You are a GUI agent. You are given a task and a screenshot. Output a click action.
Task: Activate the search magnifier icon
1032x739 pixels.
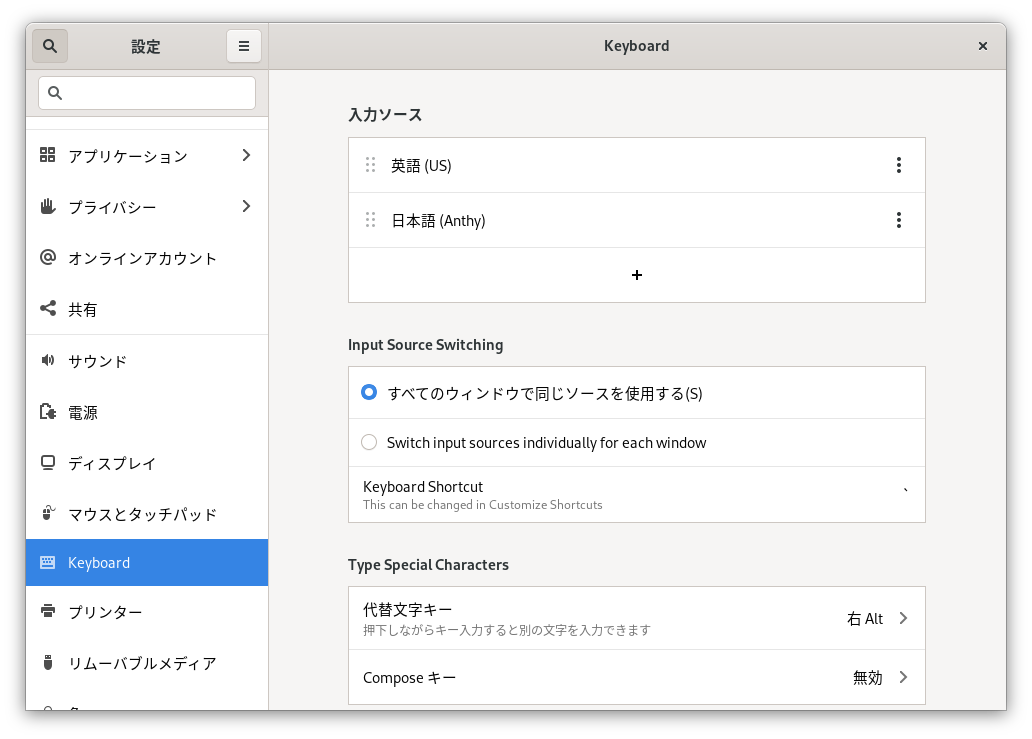click(50, 46)
